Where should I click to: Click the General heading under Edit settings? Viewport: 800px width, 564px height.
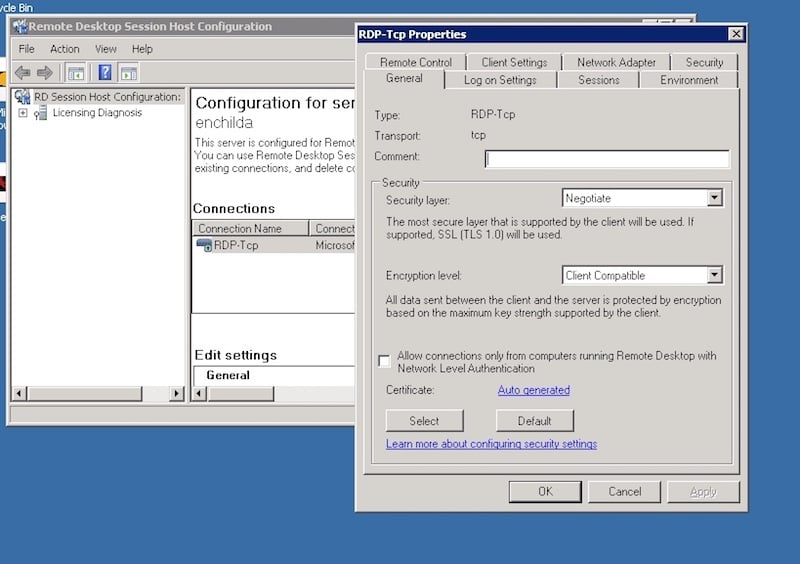[228, 375]
